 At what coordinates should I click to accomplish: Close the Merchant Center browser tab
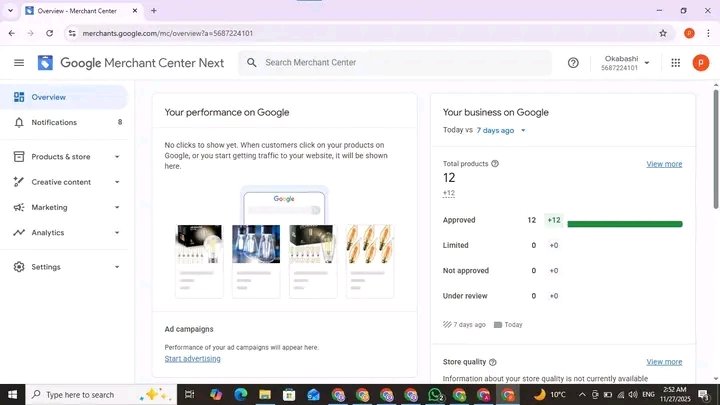click(x=135, y=11)
